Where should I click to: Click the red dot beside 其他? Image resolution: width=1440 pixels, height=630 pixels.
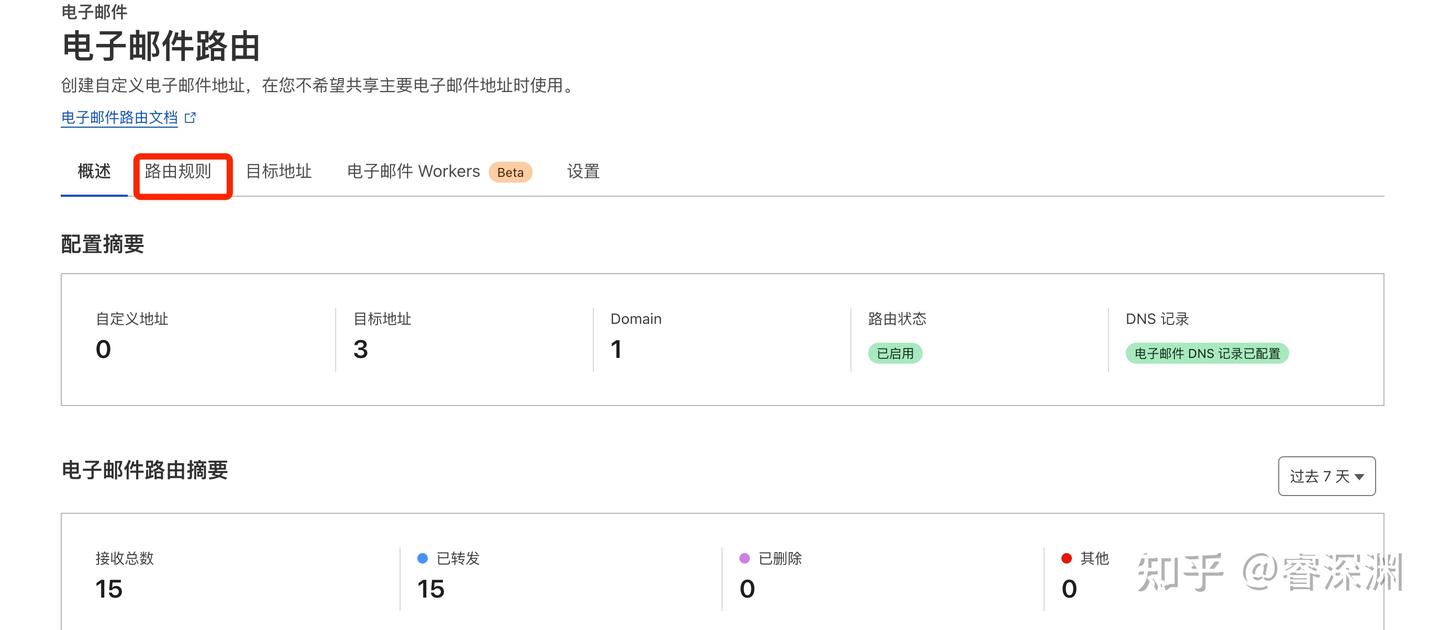[x=1064, y=558]
